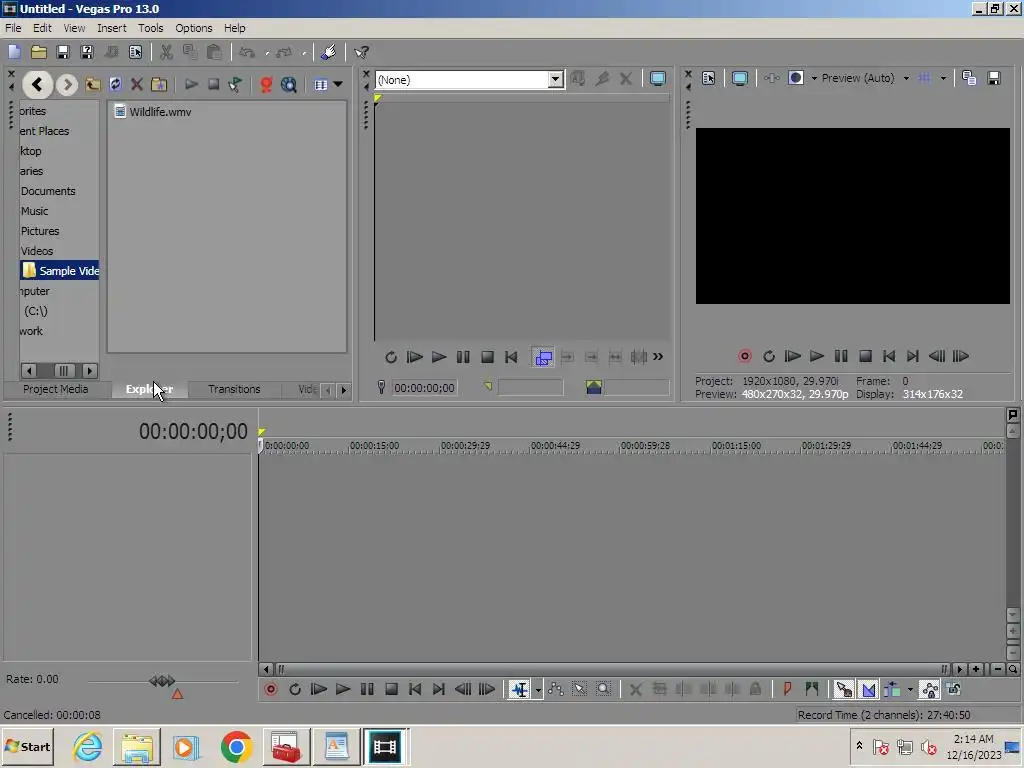The image size is (1024, 768).
Task: Click the timeline record button
Action: tap(270, 690)
